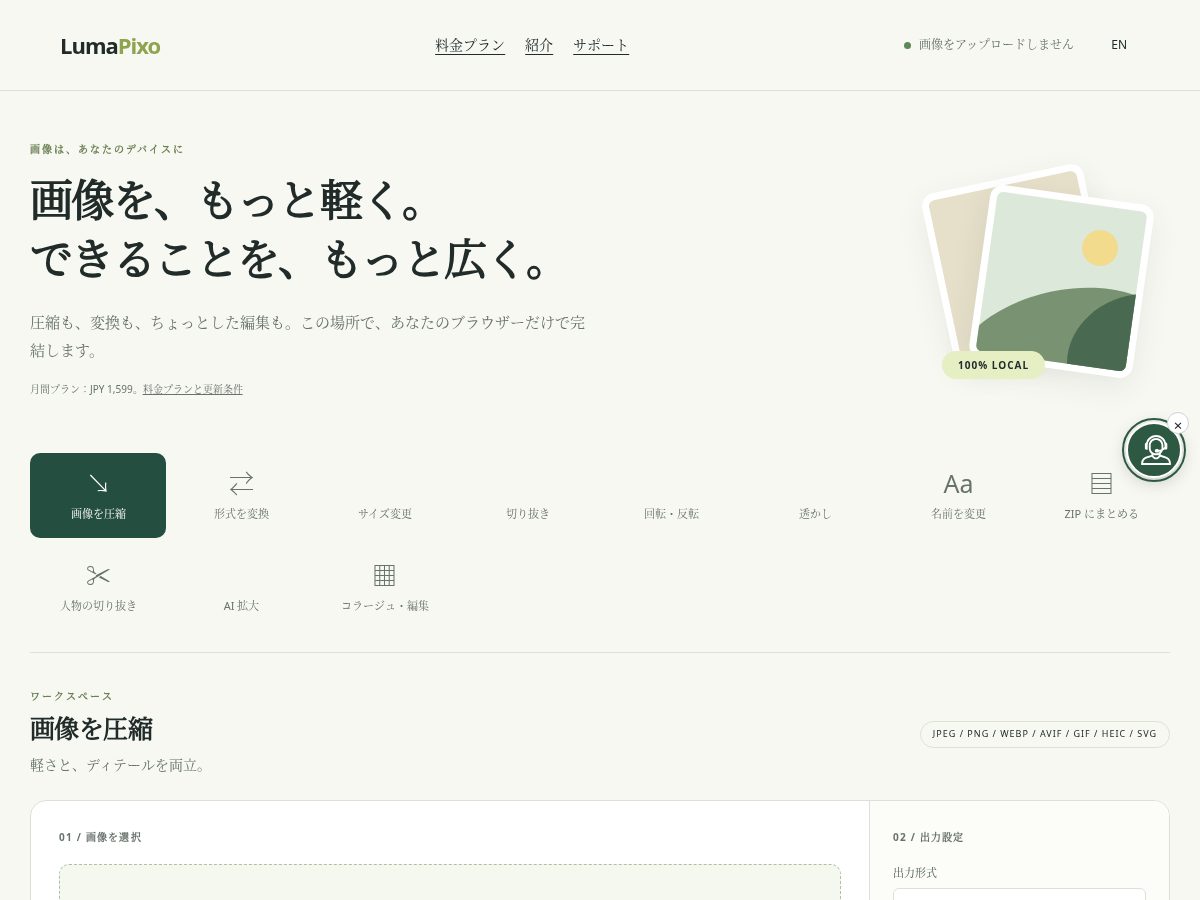Select the 回転・反転 rotate tool
This screenshot has width=1200, height=900.
671,495
